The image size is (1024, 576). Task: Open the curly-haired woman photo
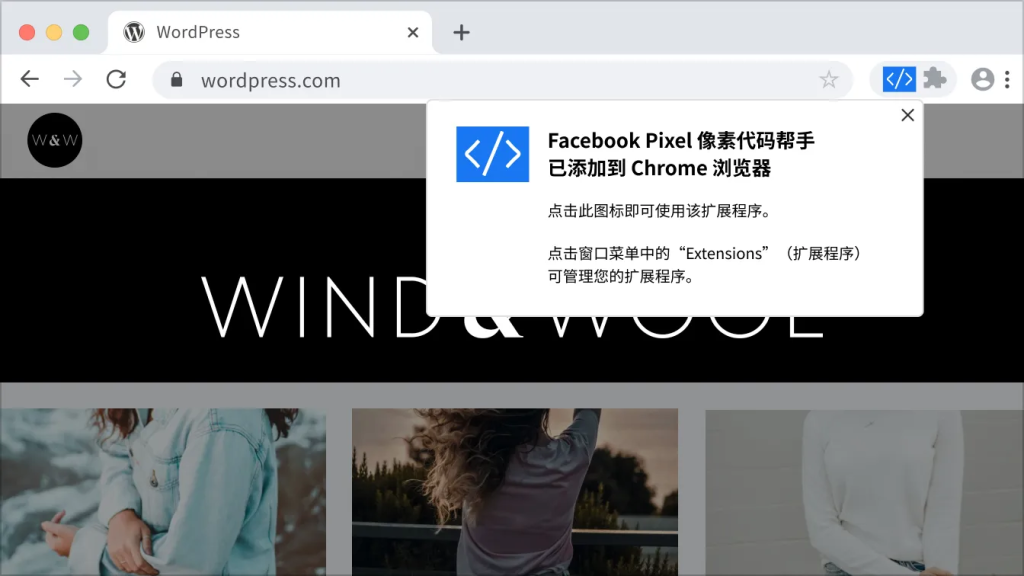click(515, 492)
